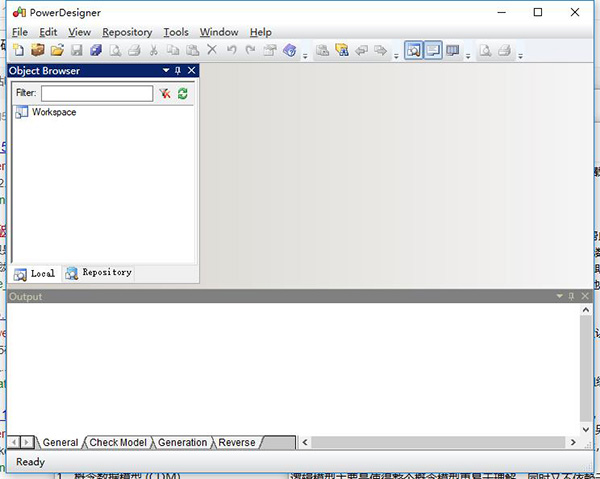Select the Reverse output tab
The width and height of the screenshot is (600, 479).
click(236, 443)
